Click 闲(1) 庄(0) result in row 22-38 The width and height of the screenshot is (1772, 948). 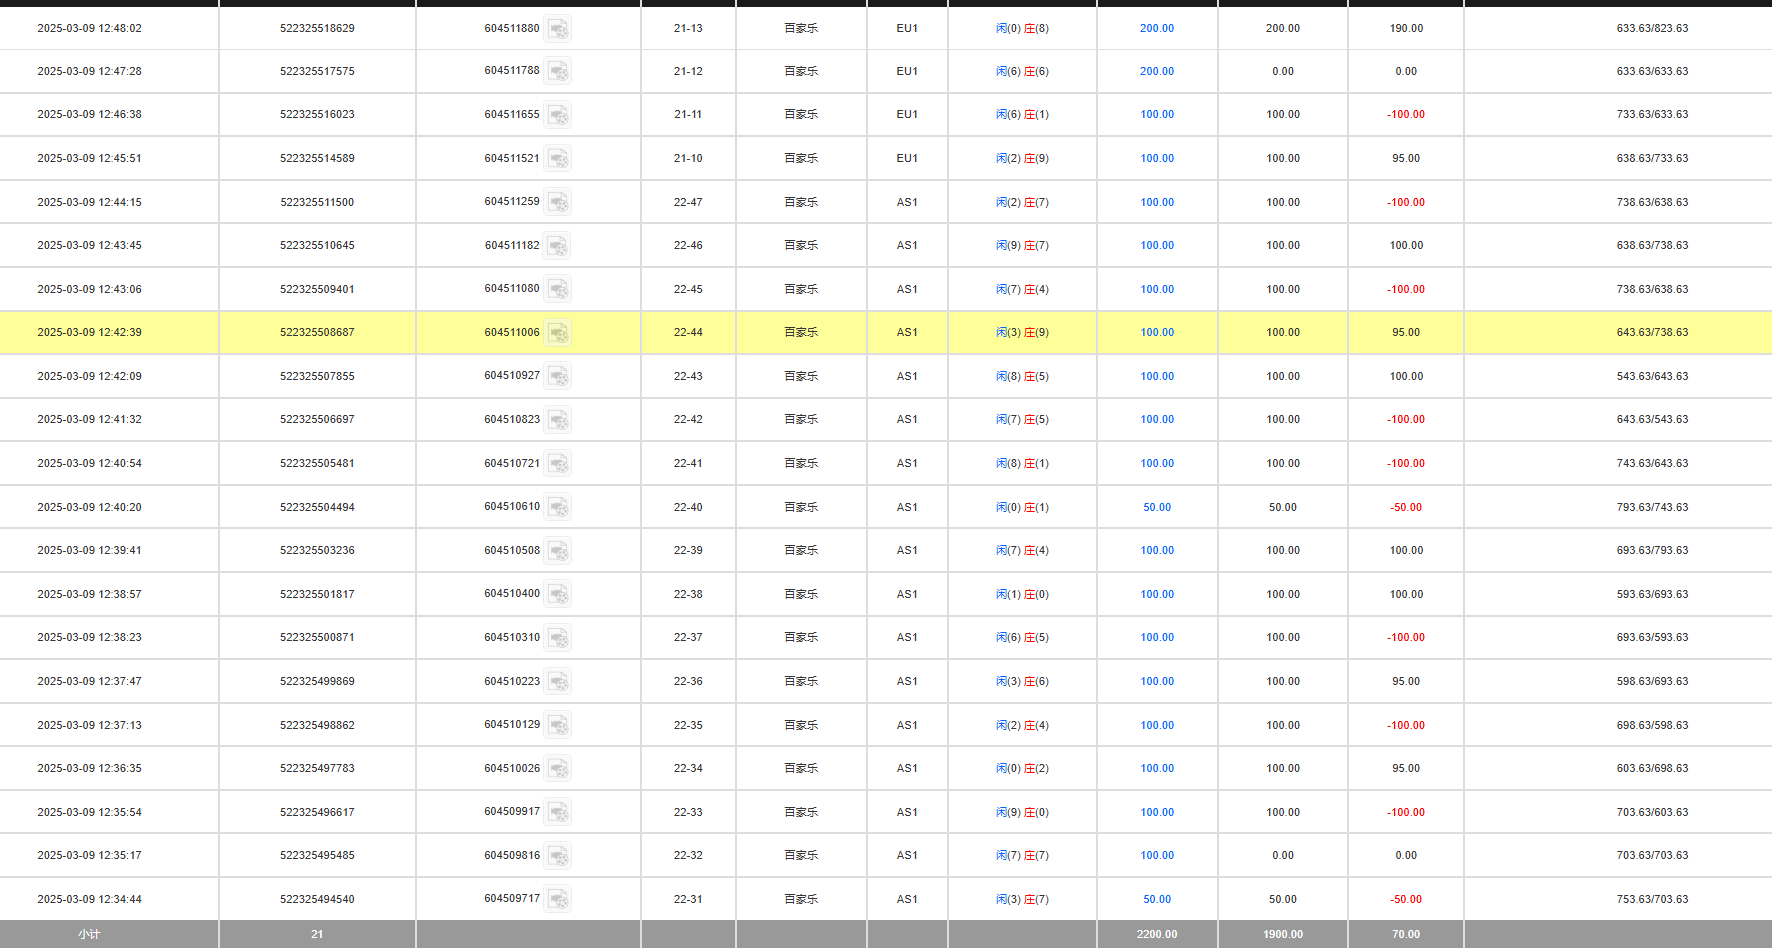point(1022,595)
